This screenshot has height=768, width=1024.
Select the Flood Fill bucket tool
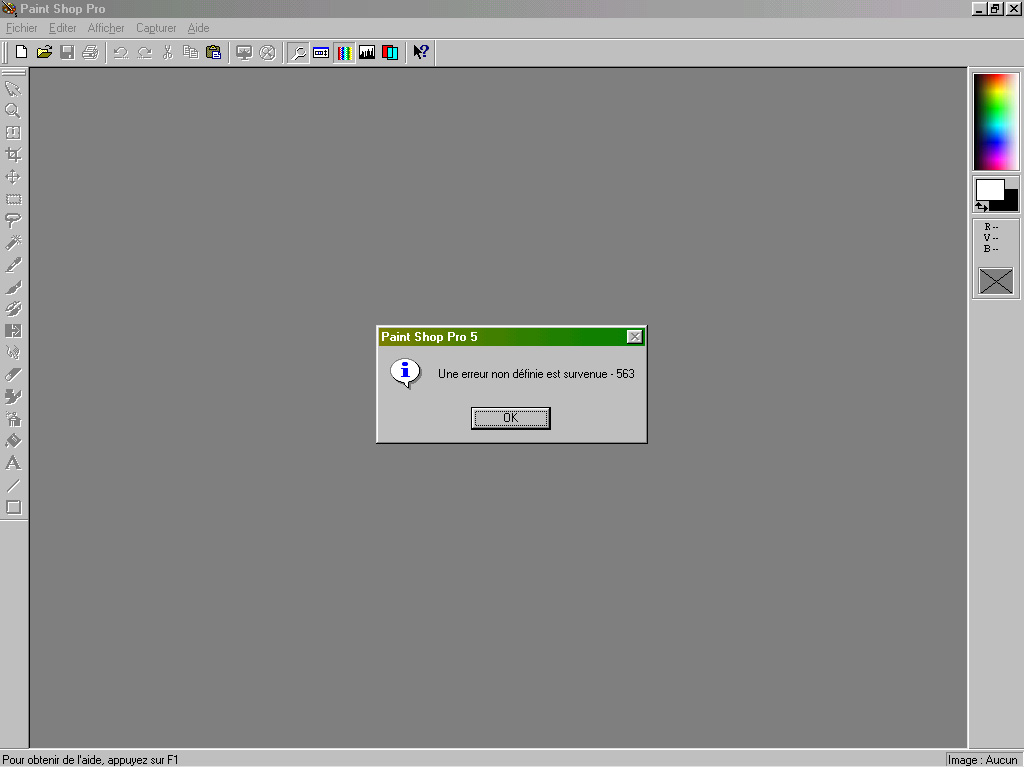(x=13, y=441)
